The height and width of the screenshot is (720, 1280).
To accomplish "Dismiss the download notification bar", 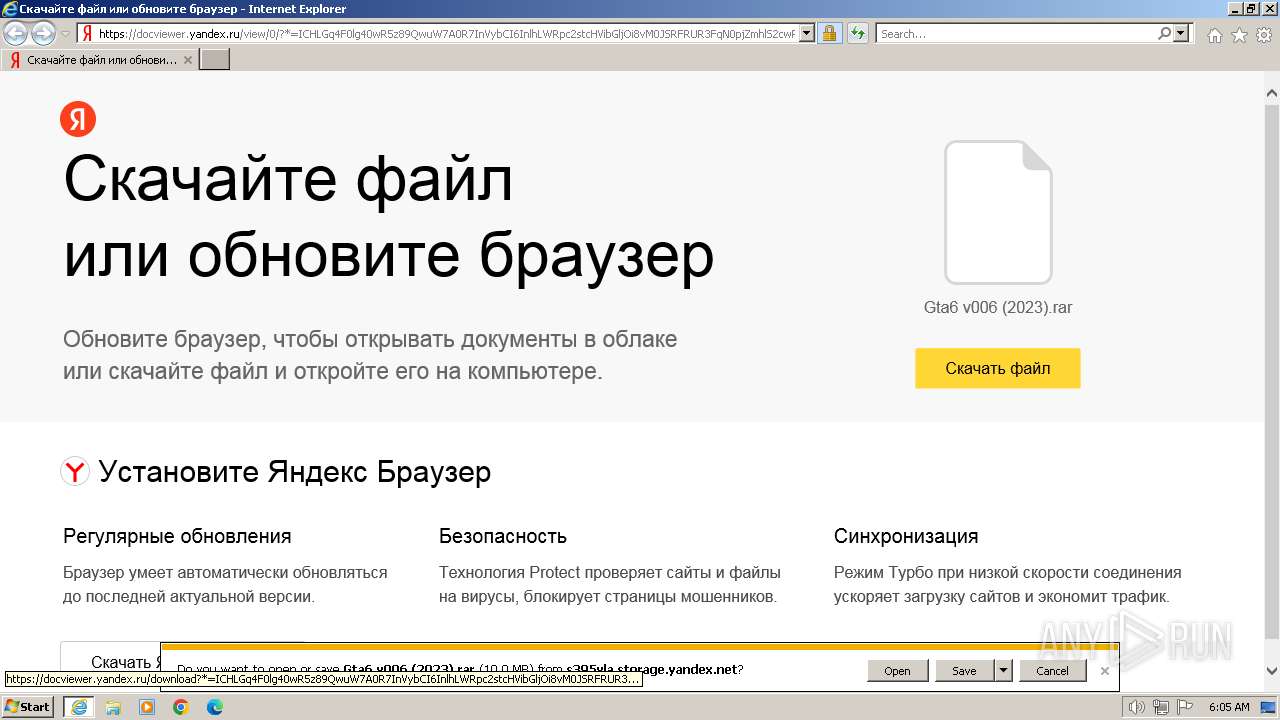I will (1104, 671).
